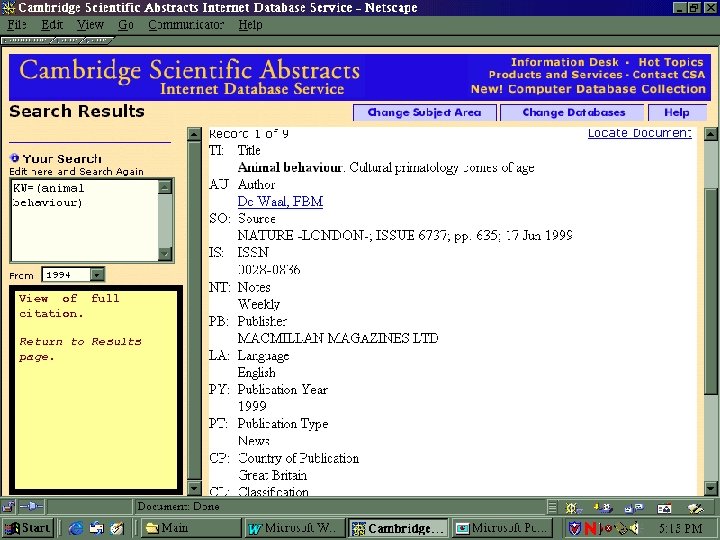Click the online/offline connection plug icon

32,506
